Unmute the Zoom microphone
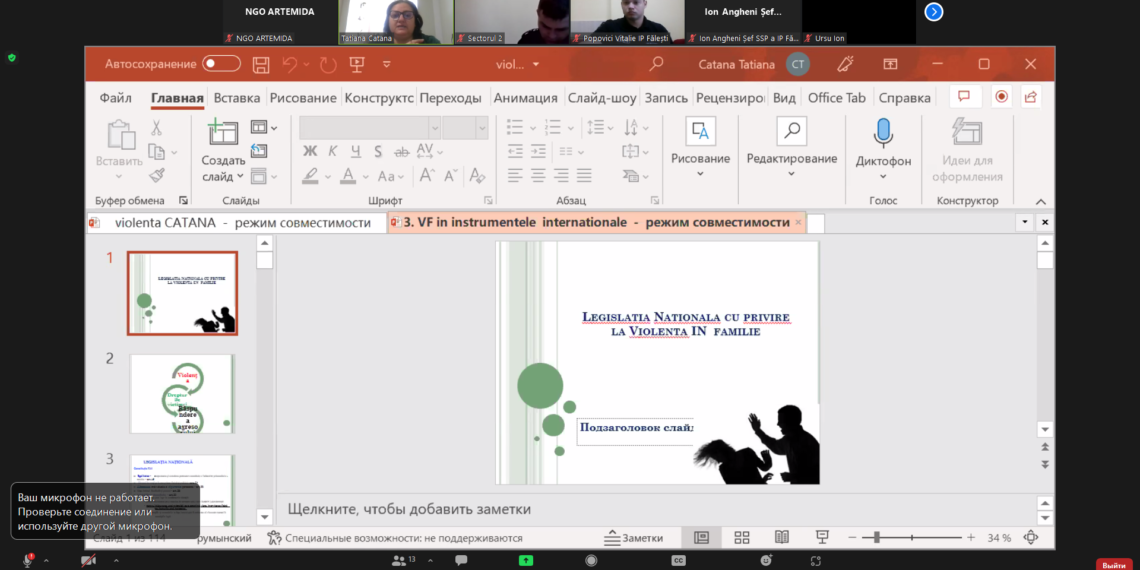 click(27, 561)
